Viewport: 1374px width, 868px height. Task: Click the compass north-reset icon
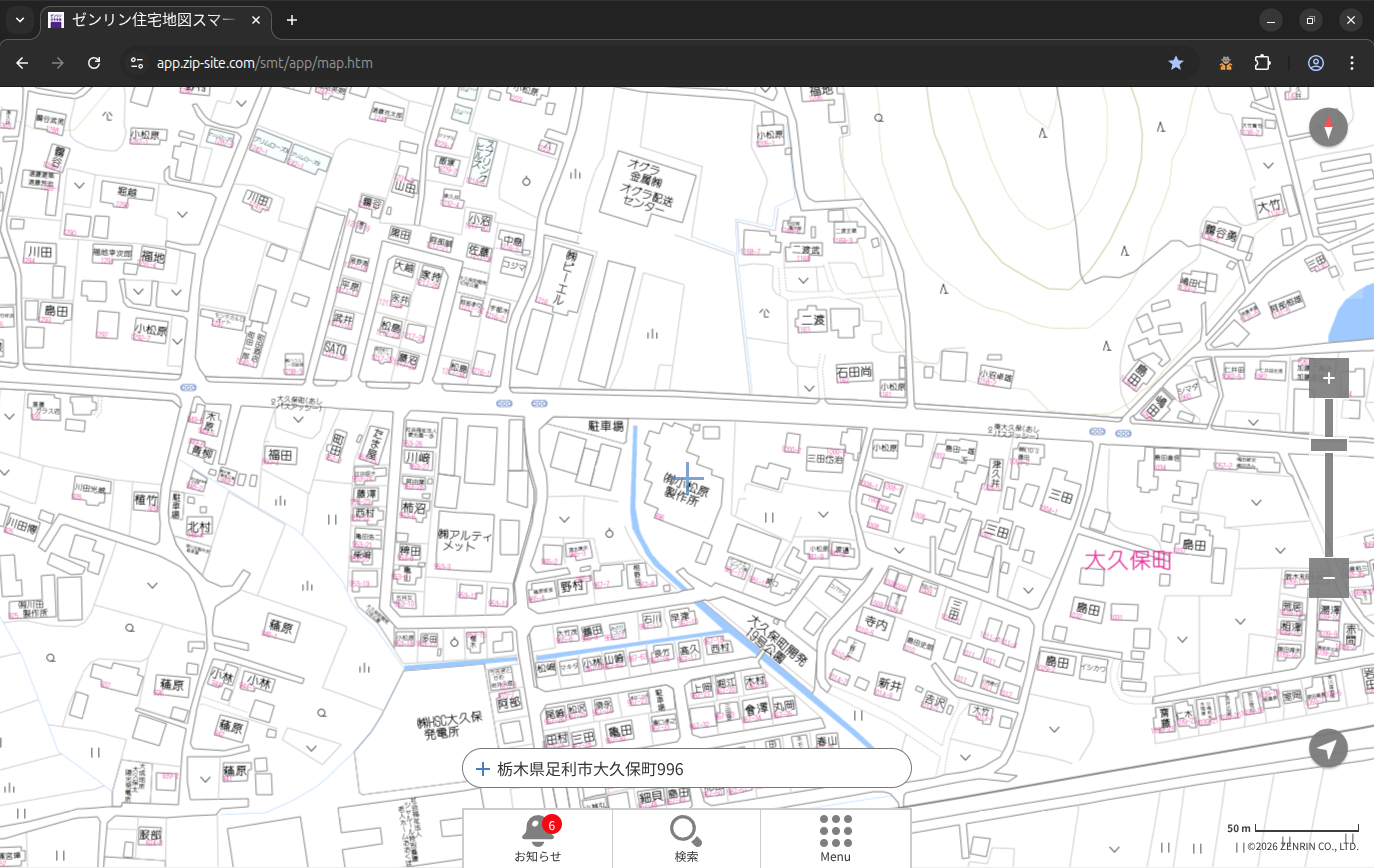click(1328, 128)
